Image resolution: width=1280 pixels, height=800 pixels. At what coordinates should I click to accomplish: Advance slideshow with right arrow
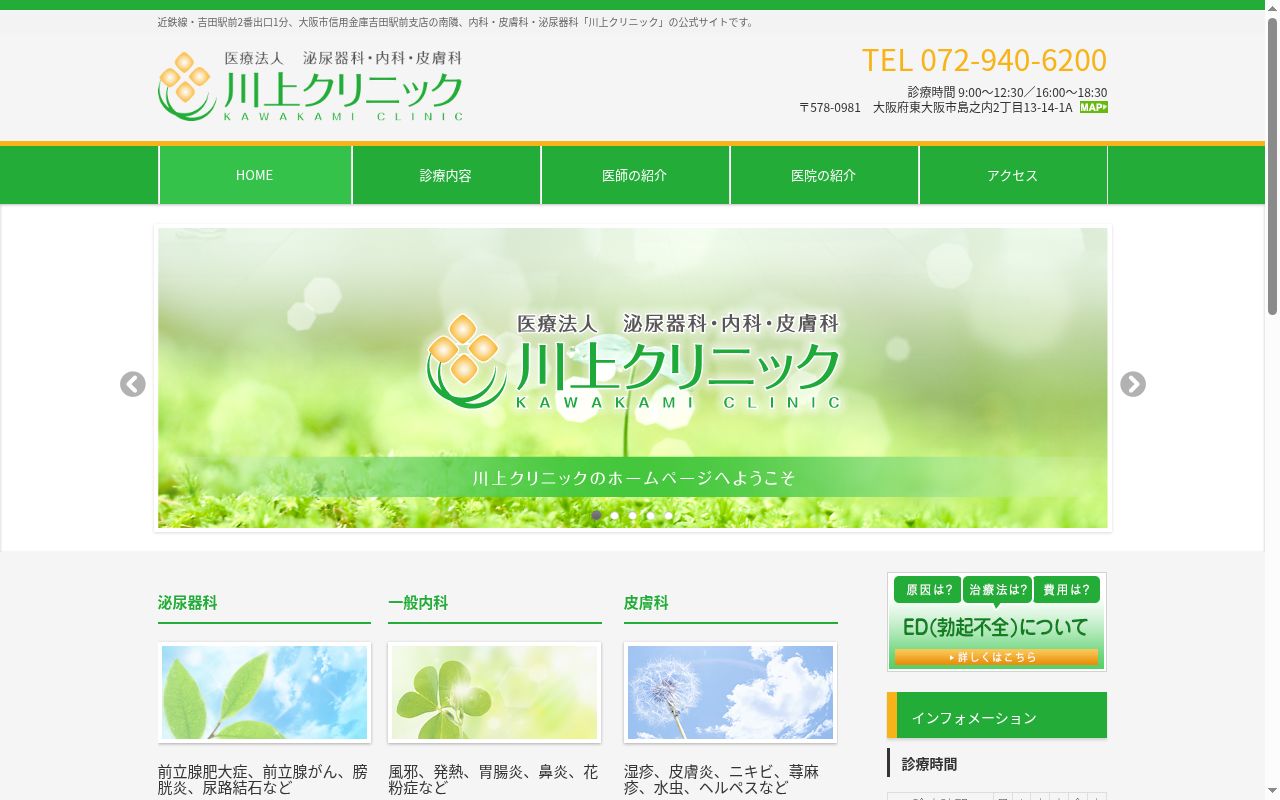(x=1132, y=384)
